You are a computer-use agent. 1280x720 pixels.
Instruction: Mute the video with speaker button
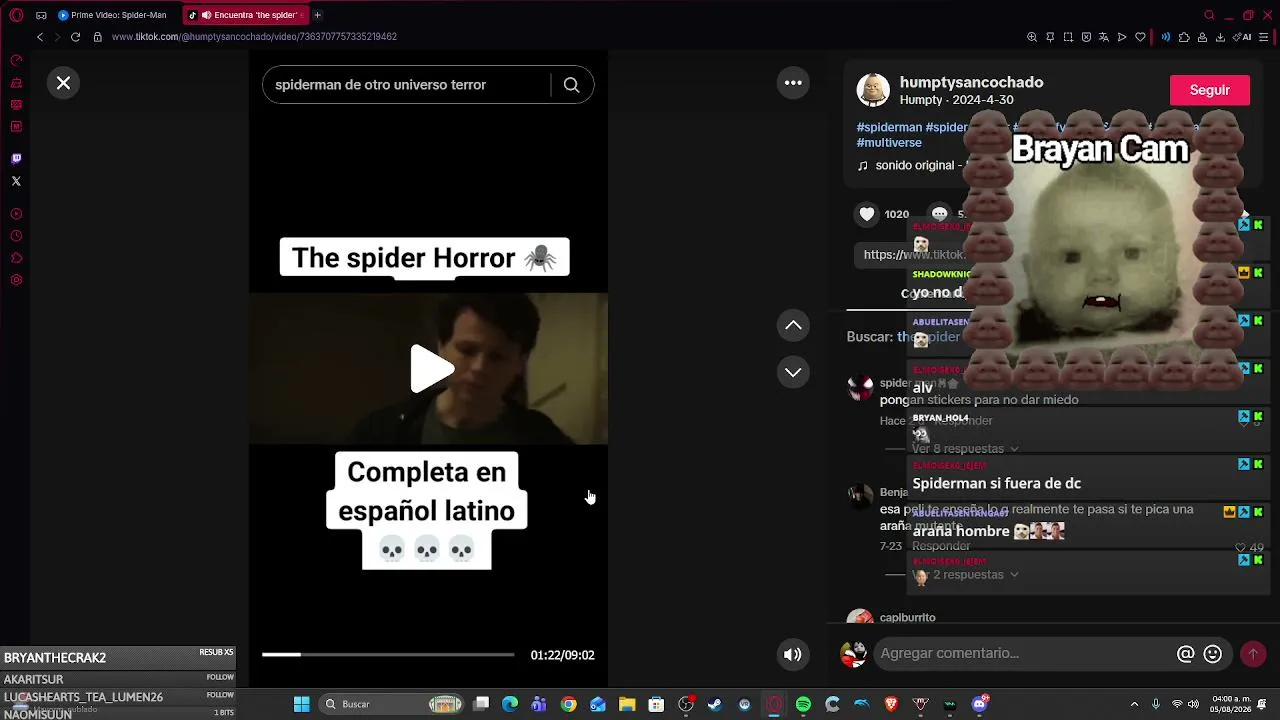pyautogui.click(x=792, y=655)
